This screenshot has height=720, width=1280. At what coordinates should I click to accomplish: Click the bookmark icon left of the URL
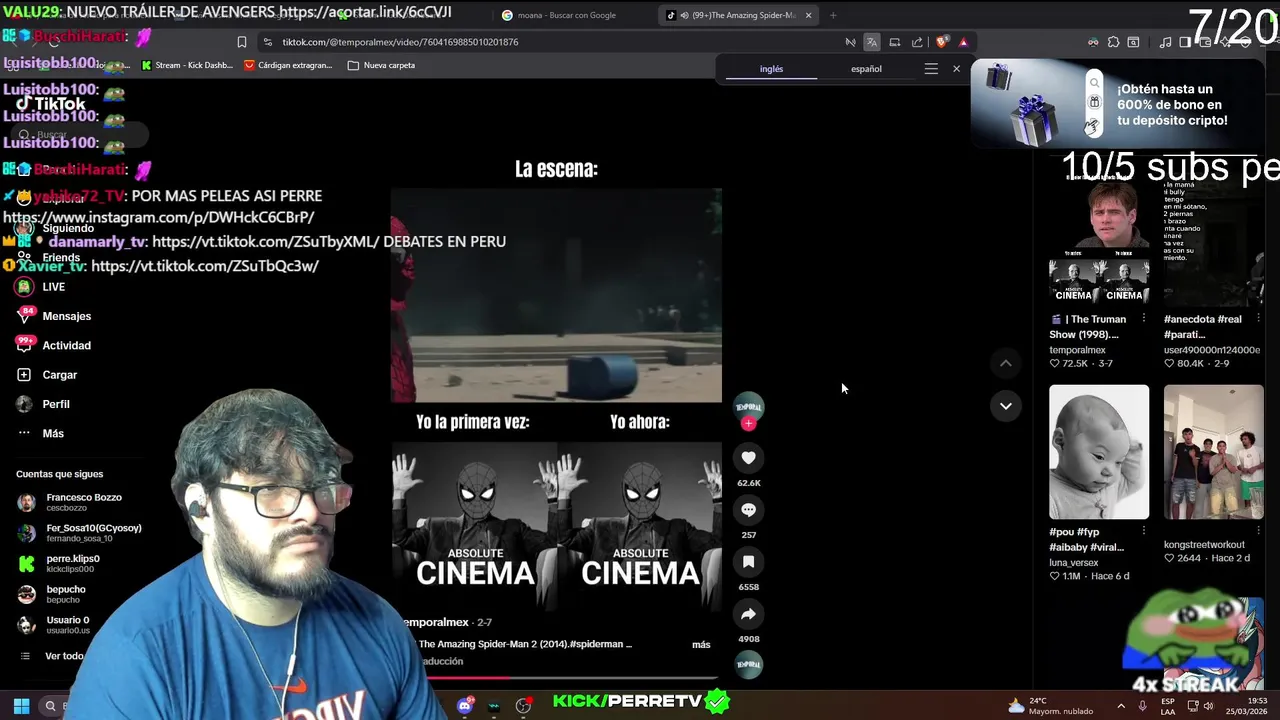point(242,42)
